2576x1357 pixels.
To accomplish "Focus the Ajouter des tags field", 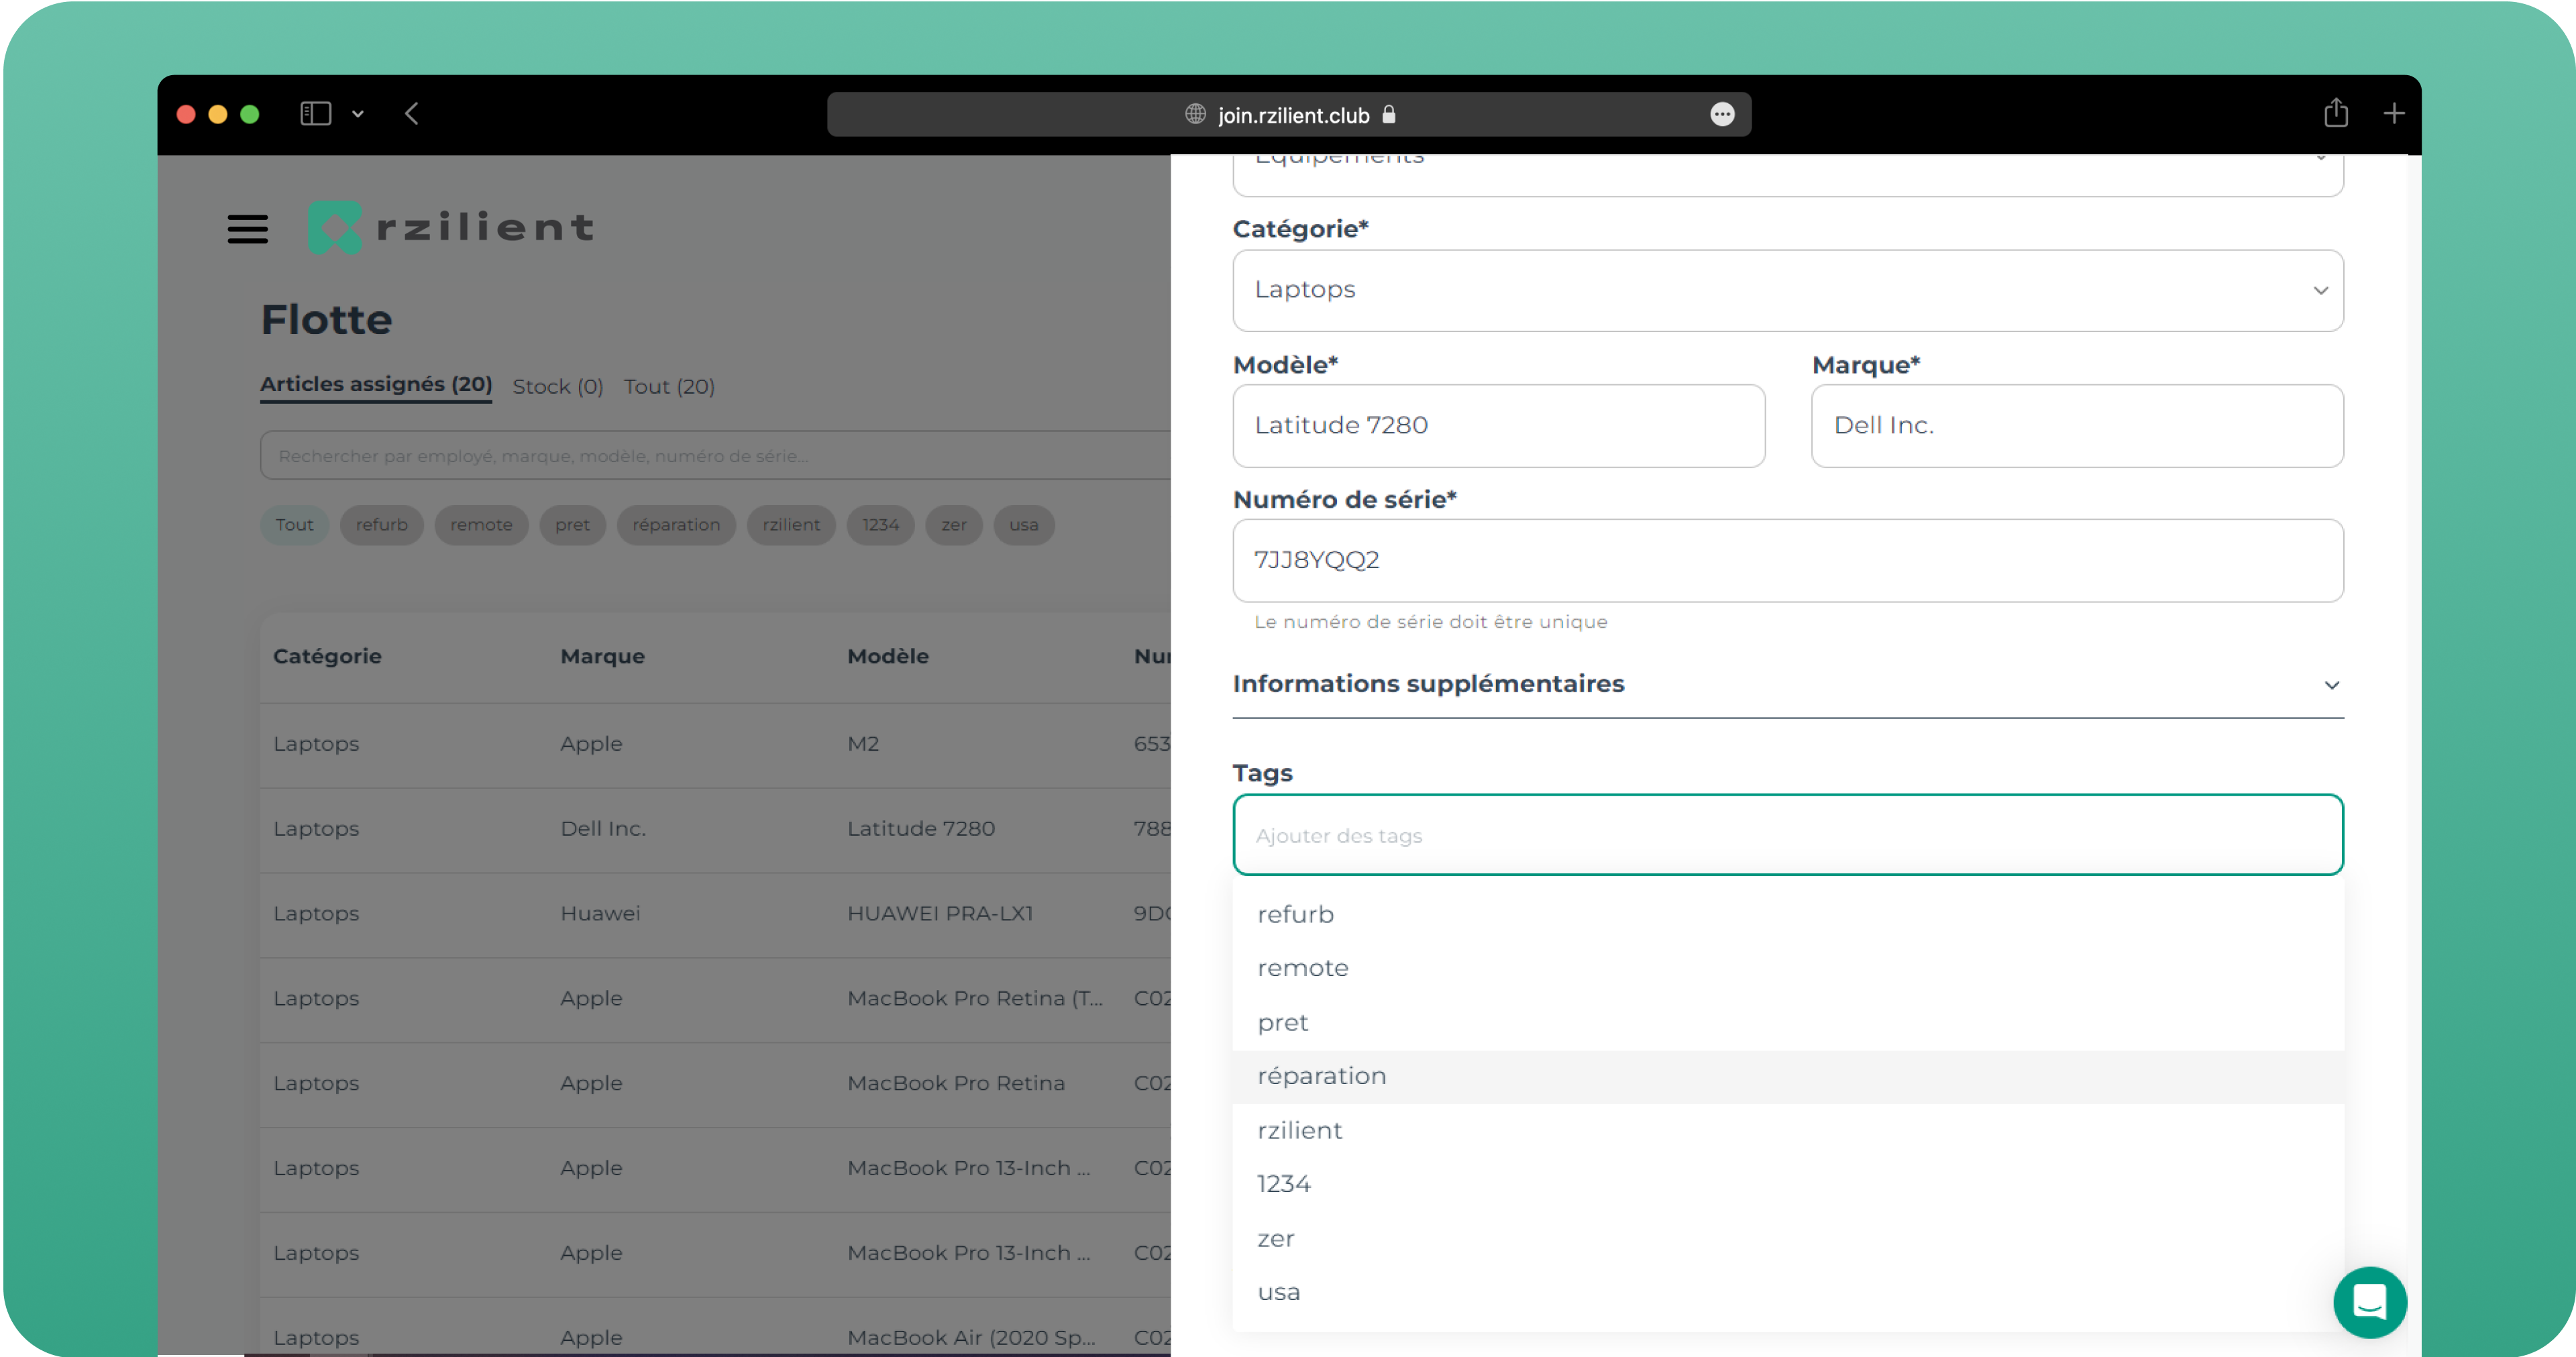I will coord(1787,835).
